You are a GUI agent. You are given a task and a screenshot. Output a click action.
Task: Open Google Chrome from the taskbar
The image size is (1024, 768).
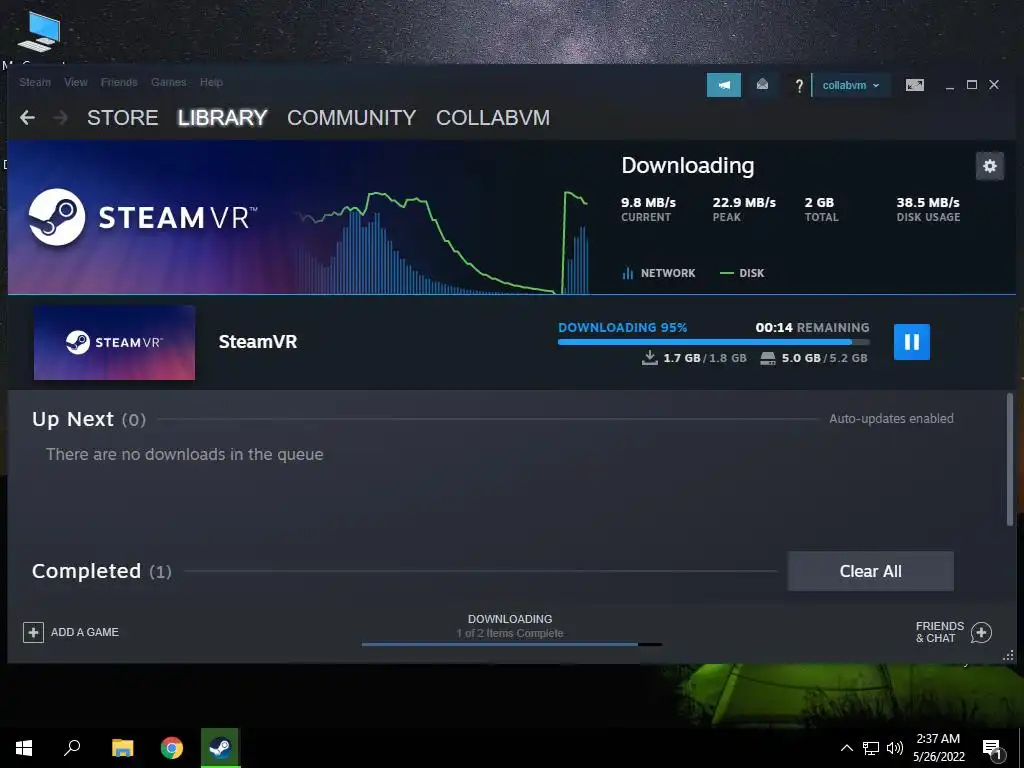point(172,748)
